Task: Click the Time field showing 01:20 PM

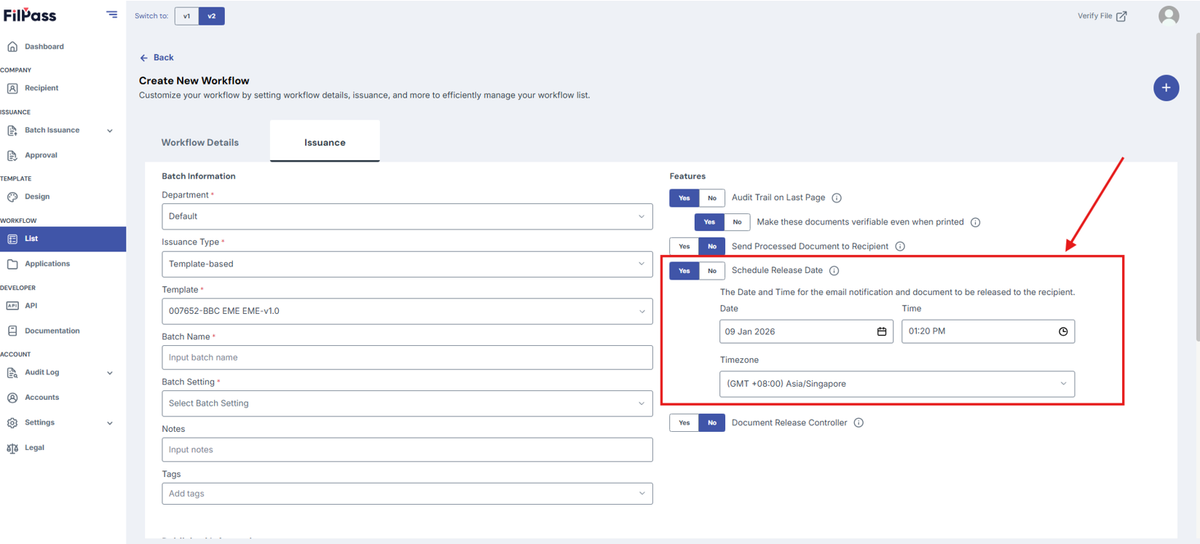Action: (988, 331)
